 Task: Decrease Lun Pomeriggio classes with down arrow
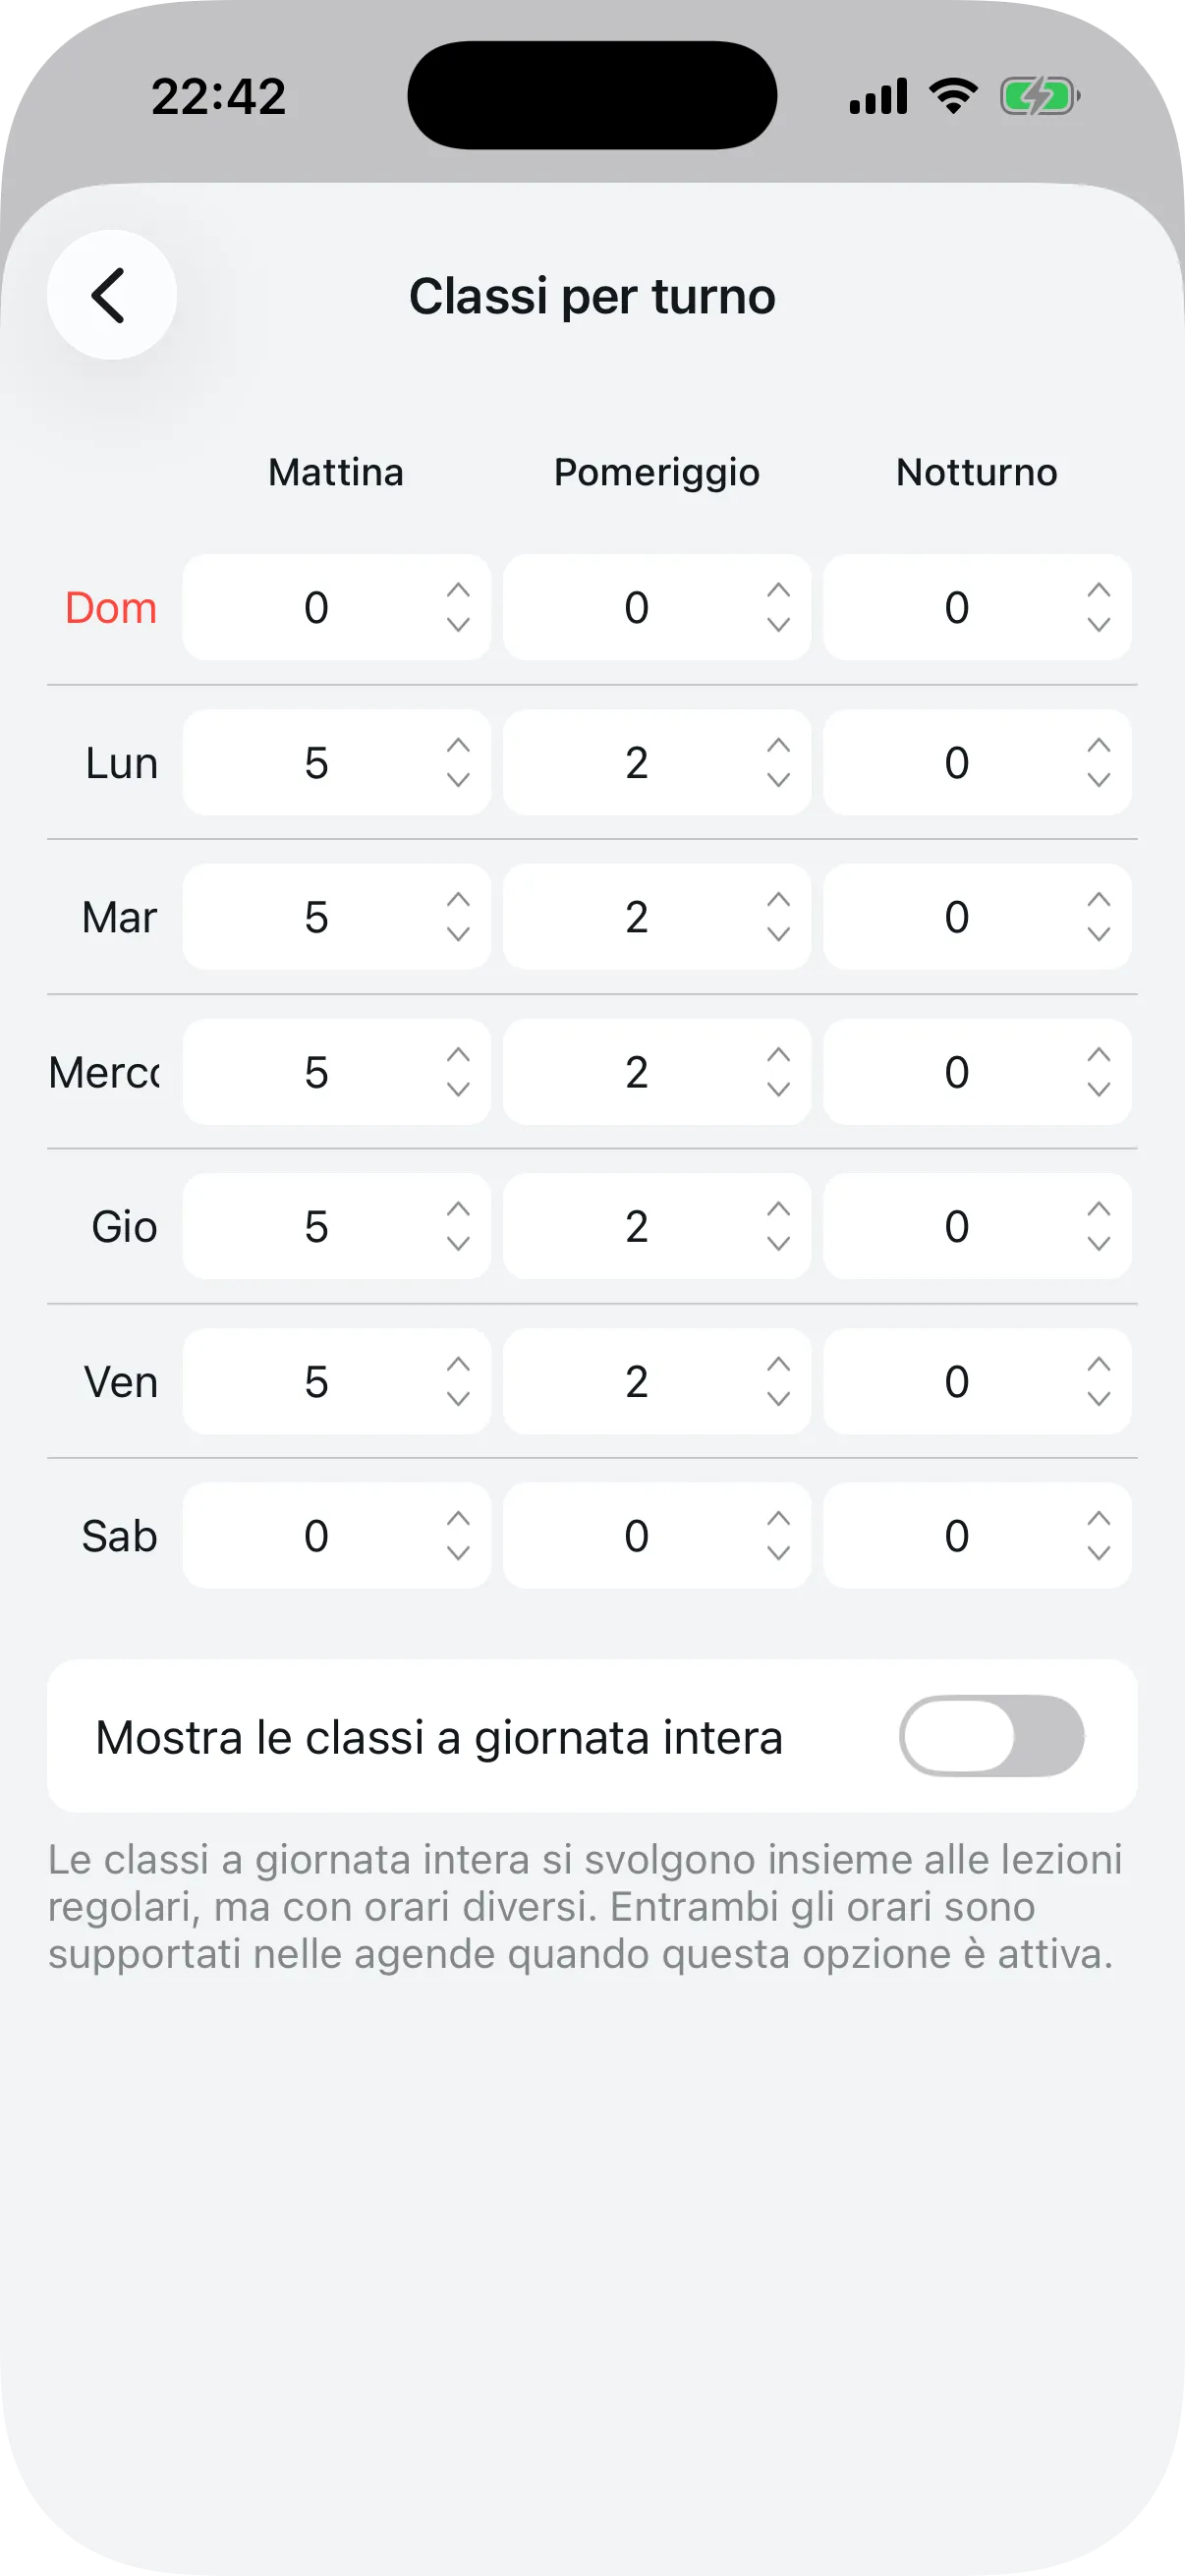tap(778, 780)
